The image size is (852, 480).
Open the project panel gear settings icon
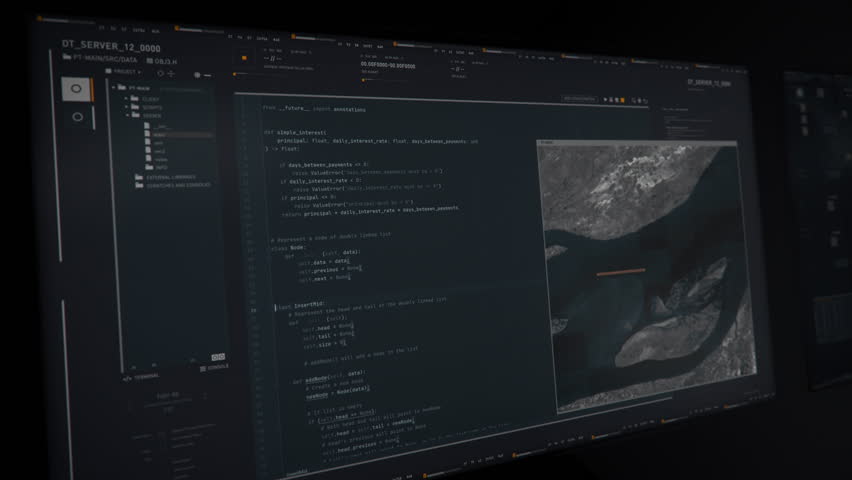pyautogui.click(x=197, y=75)
